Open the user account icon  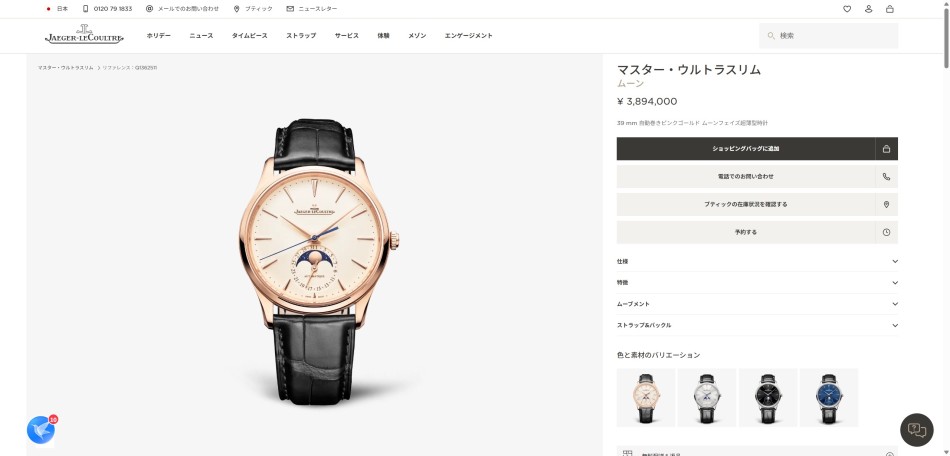pos(868,9)
